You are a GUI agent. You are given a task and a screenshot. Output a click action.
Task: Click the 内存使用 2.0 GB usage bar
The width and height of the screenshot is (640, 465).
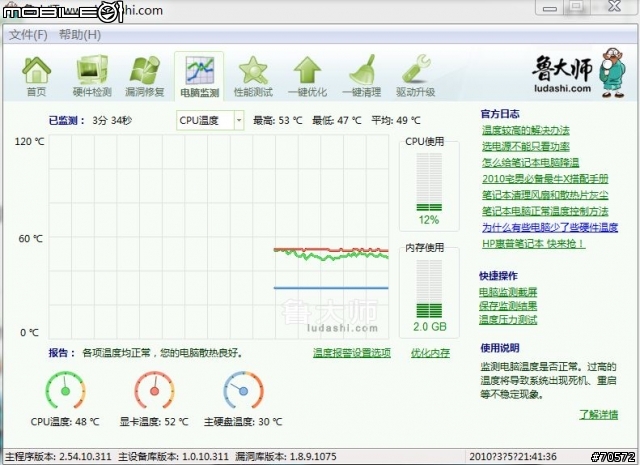pyautogui.click(x=429, y=289)
